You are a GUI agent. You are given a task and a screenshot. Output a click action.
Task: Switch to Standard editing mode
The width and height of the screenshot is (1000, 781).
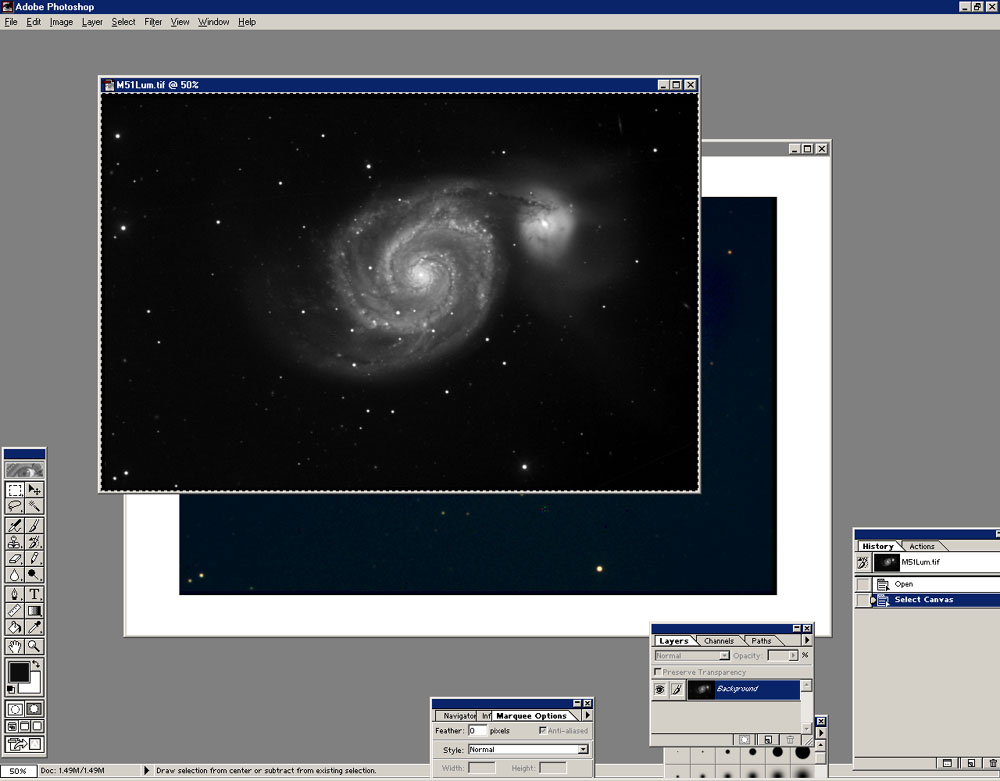(15, 709)
